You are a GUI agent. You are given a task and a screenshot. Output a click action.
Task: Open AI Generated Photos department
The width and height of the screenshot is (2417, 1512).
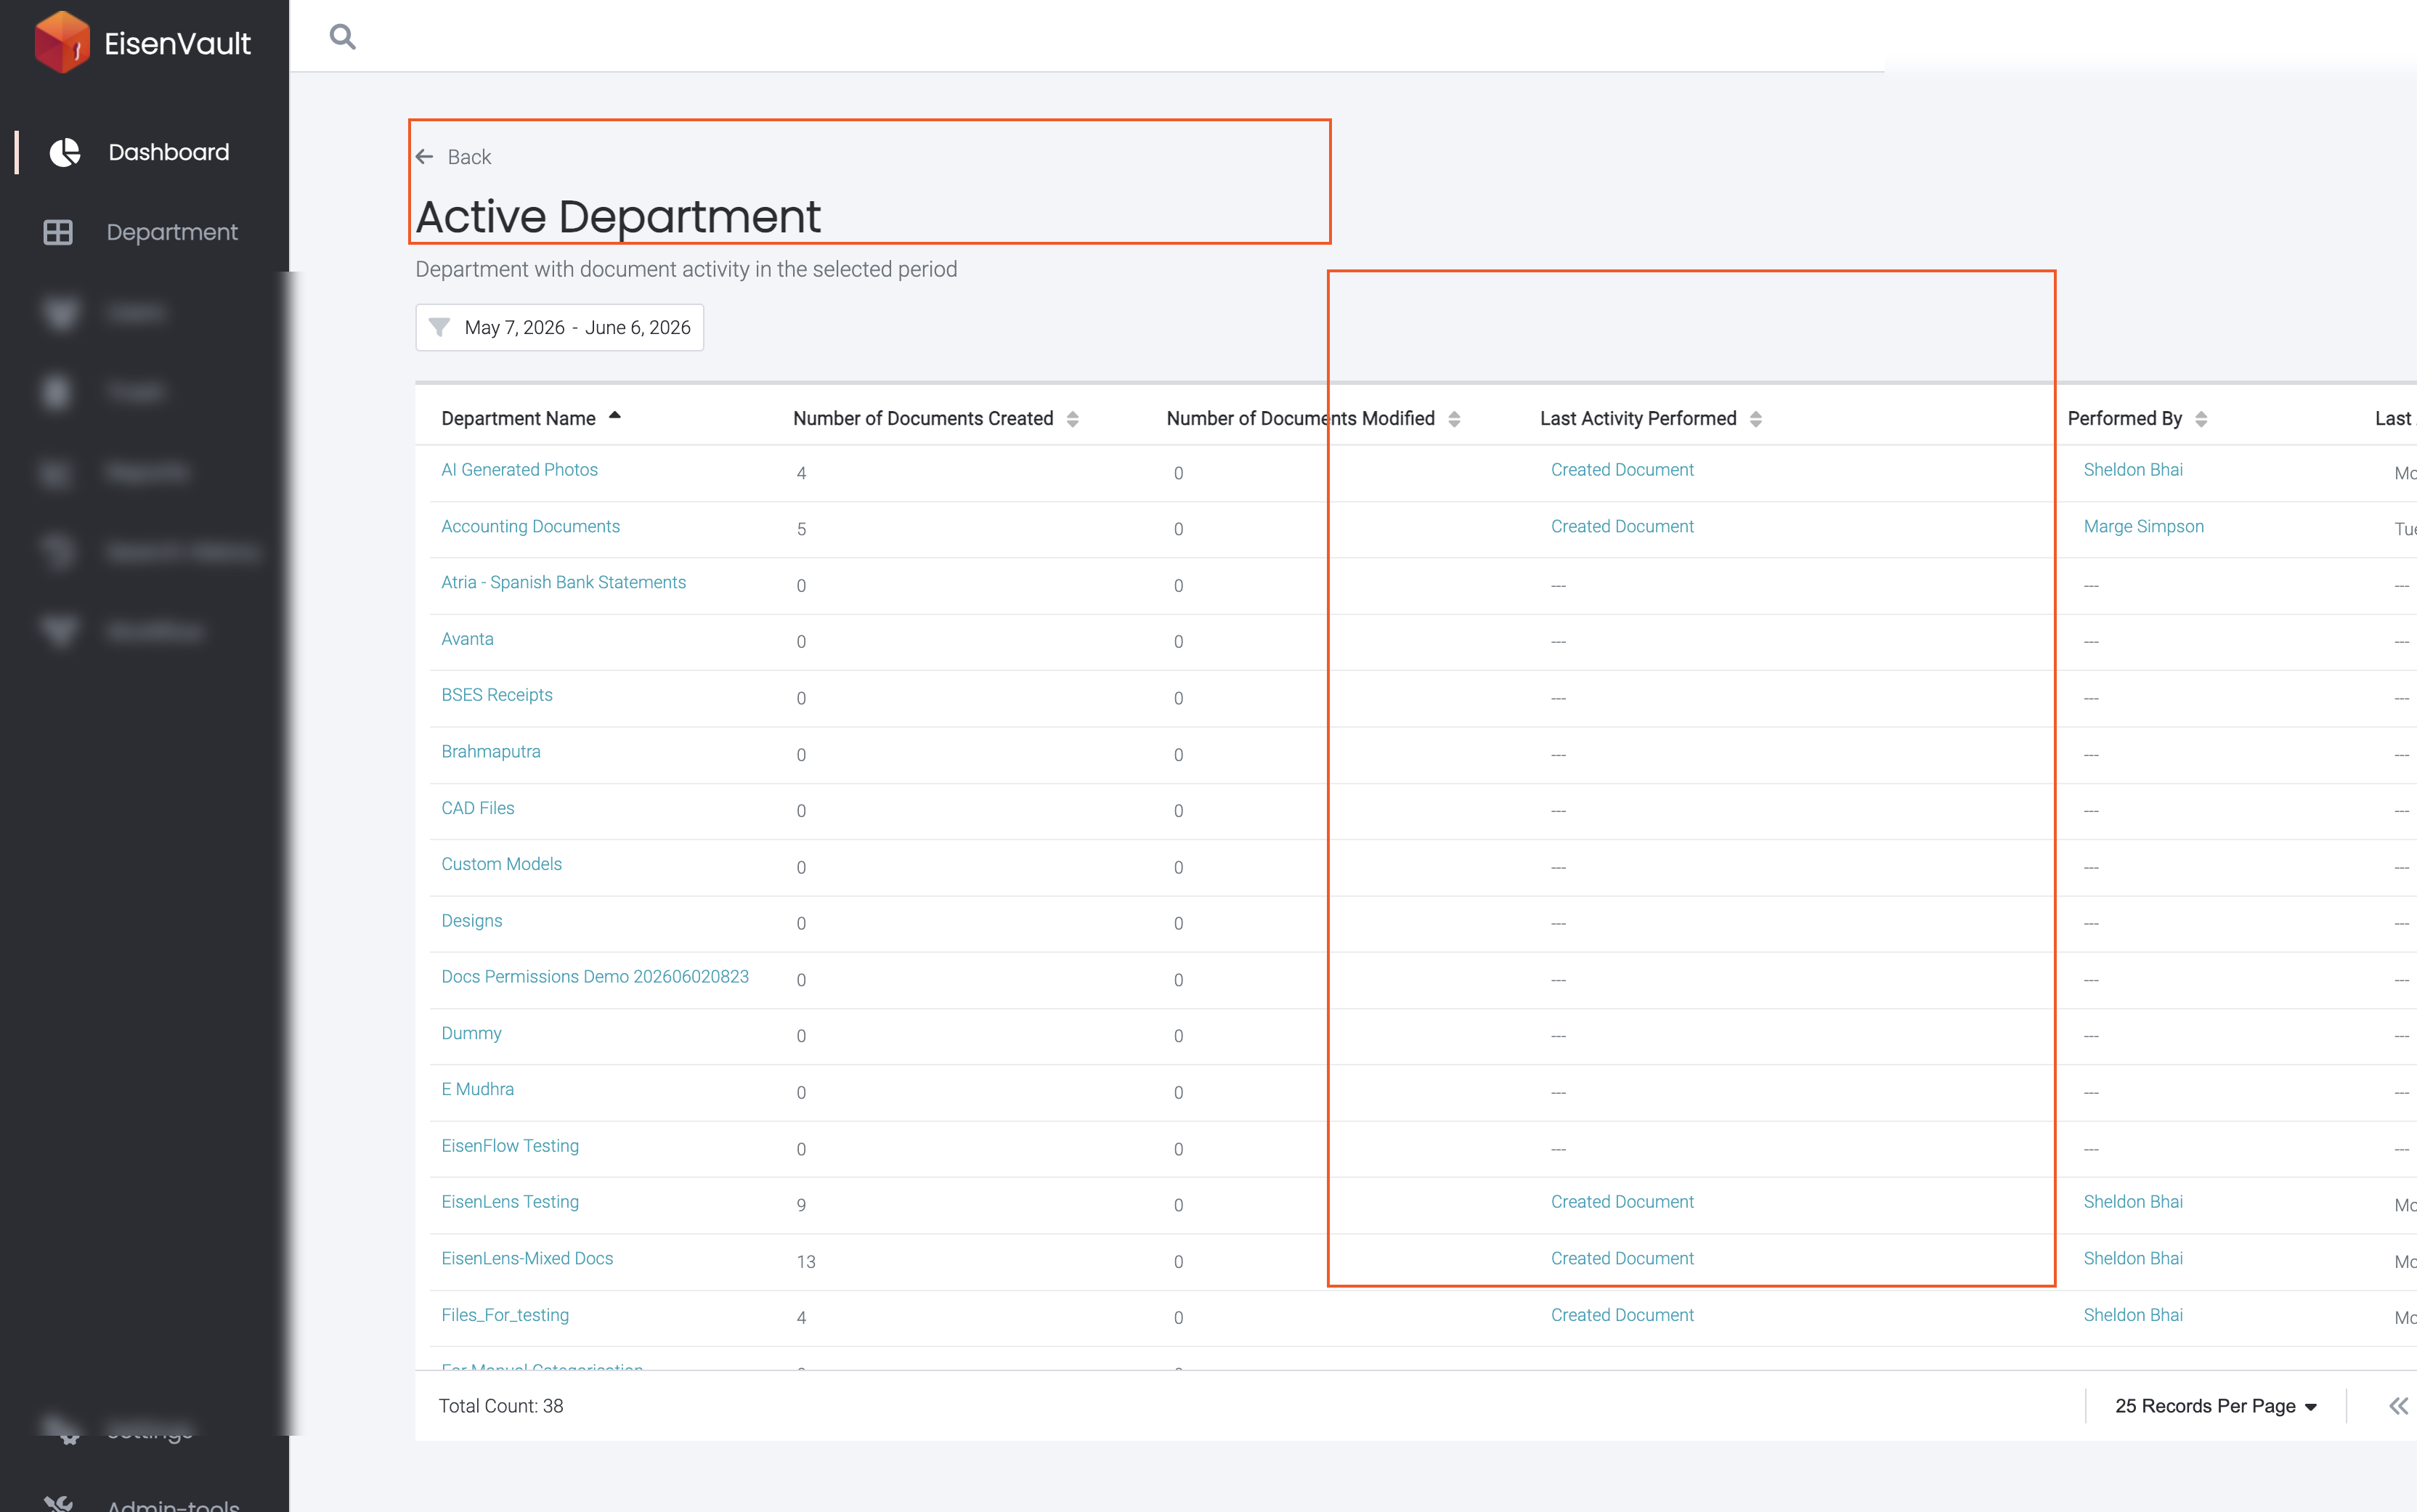pyautogui.click(x=519, y=469)
